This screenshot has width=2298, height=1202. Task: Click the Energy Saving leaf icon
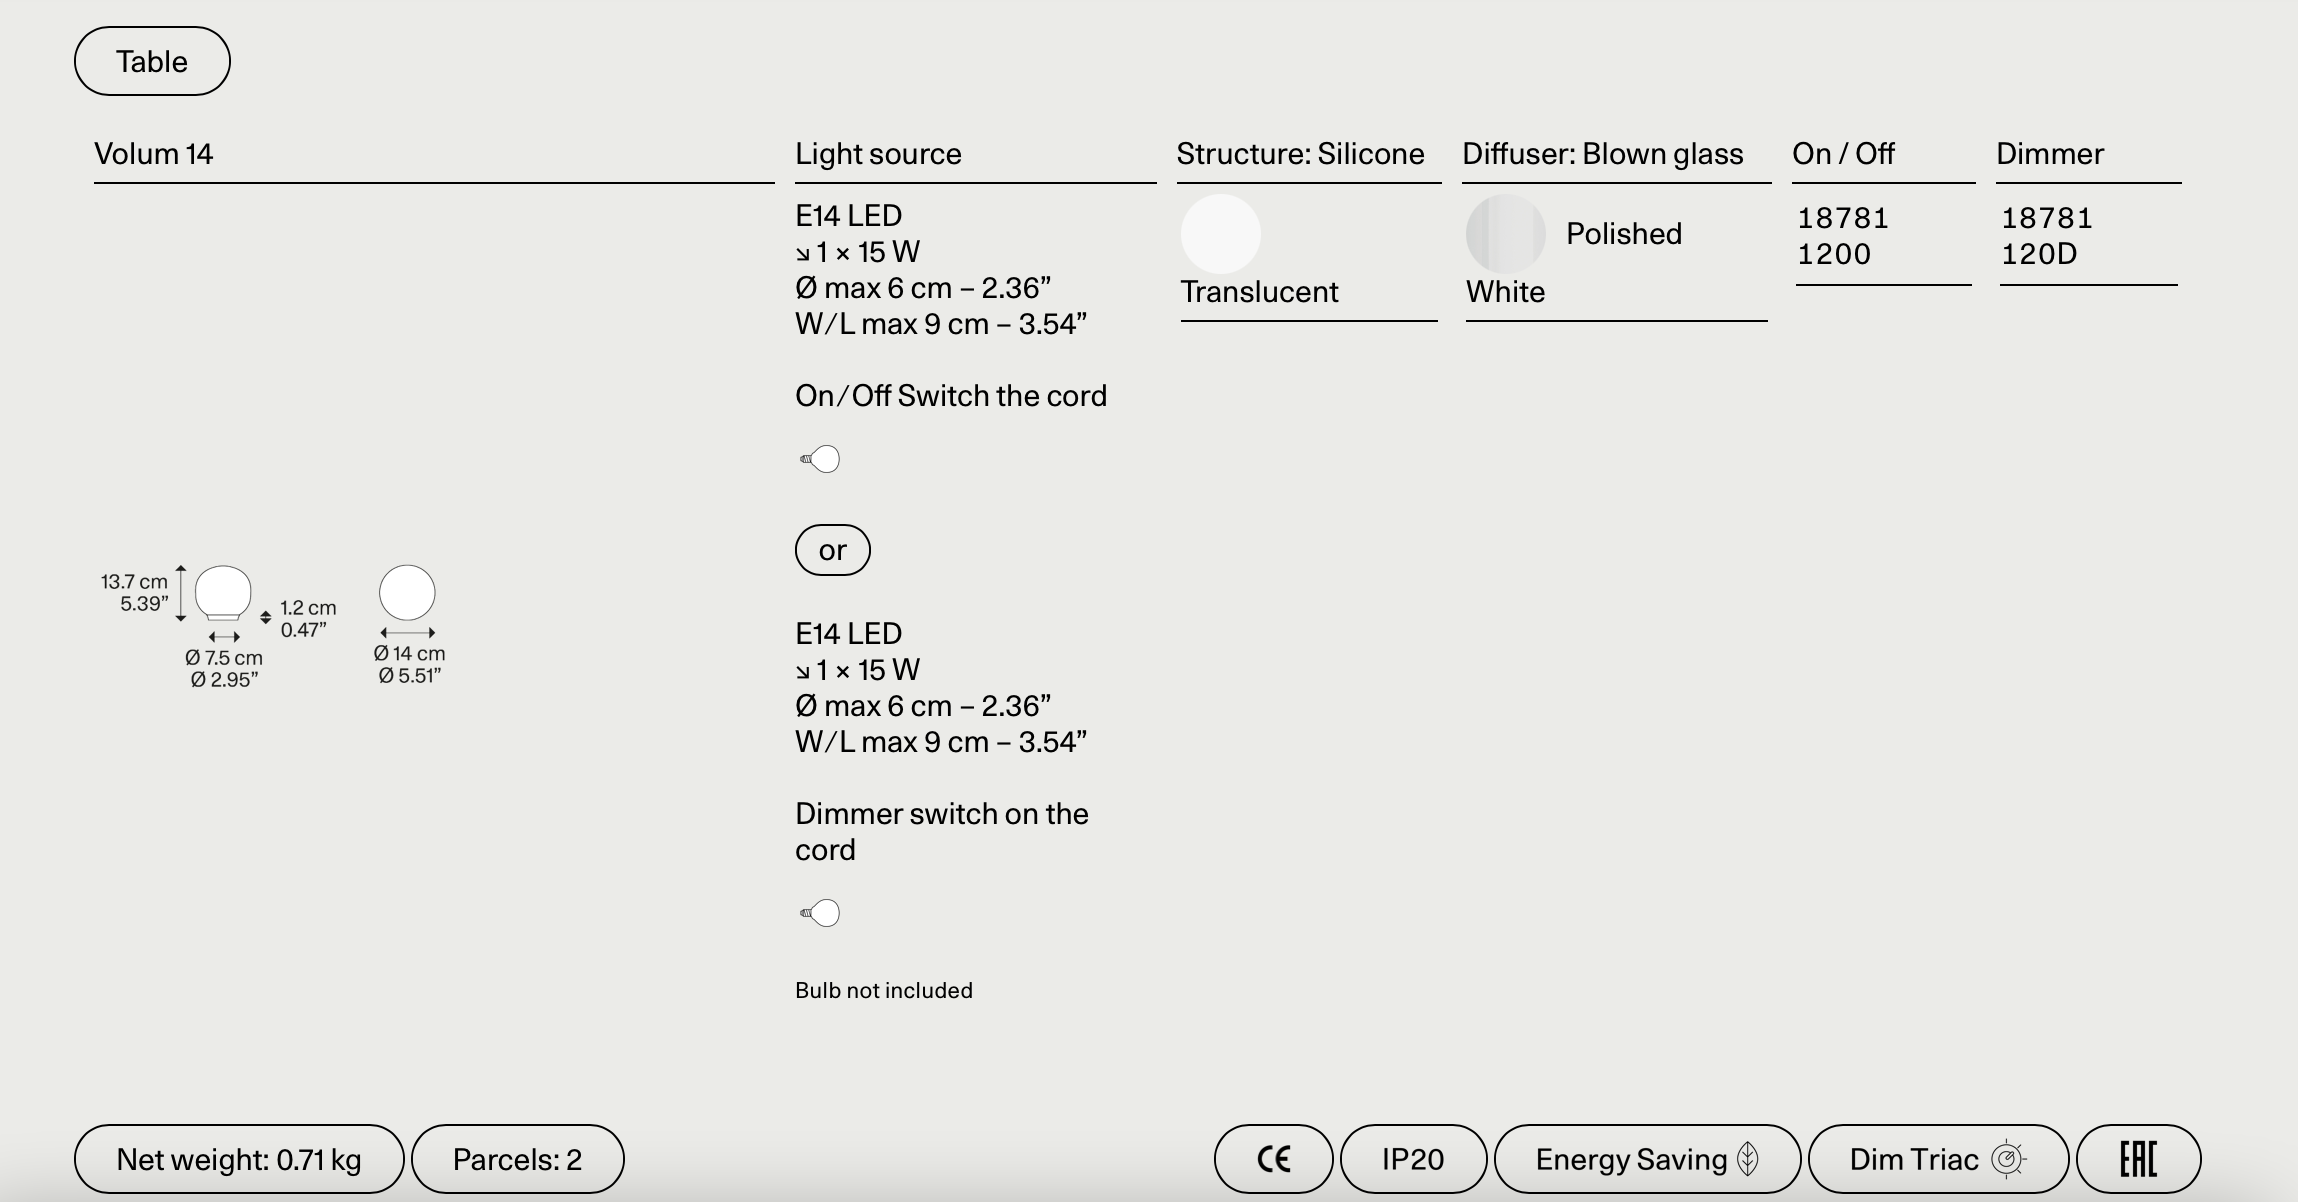[1748, 1159]
